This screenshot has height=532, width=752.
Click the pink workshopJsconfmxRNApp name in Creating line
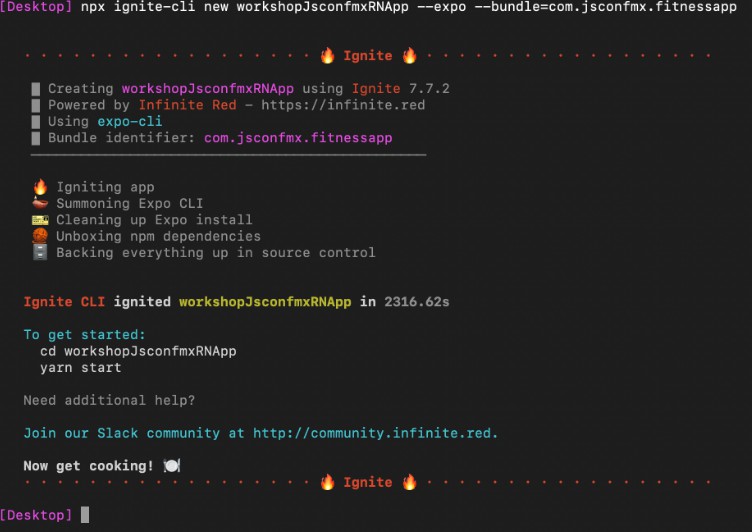[208, 89]
